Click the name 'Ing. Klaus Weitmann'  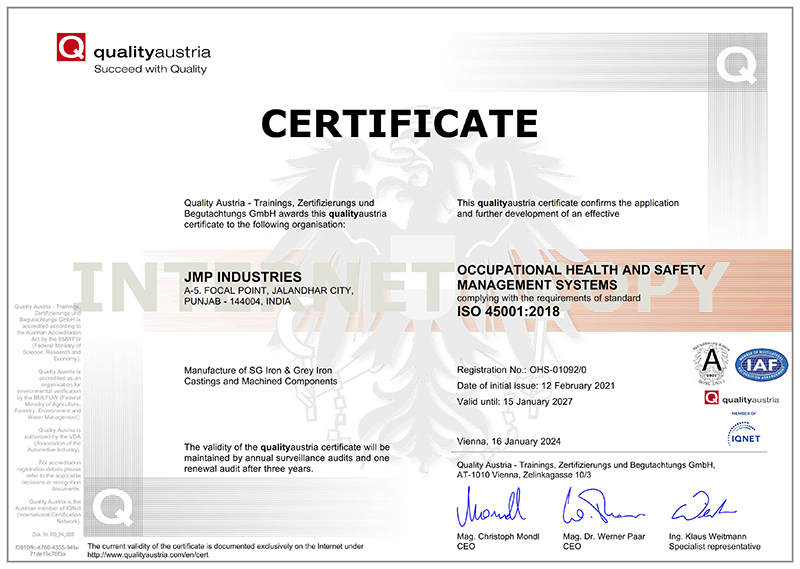708,536
